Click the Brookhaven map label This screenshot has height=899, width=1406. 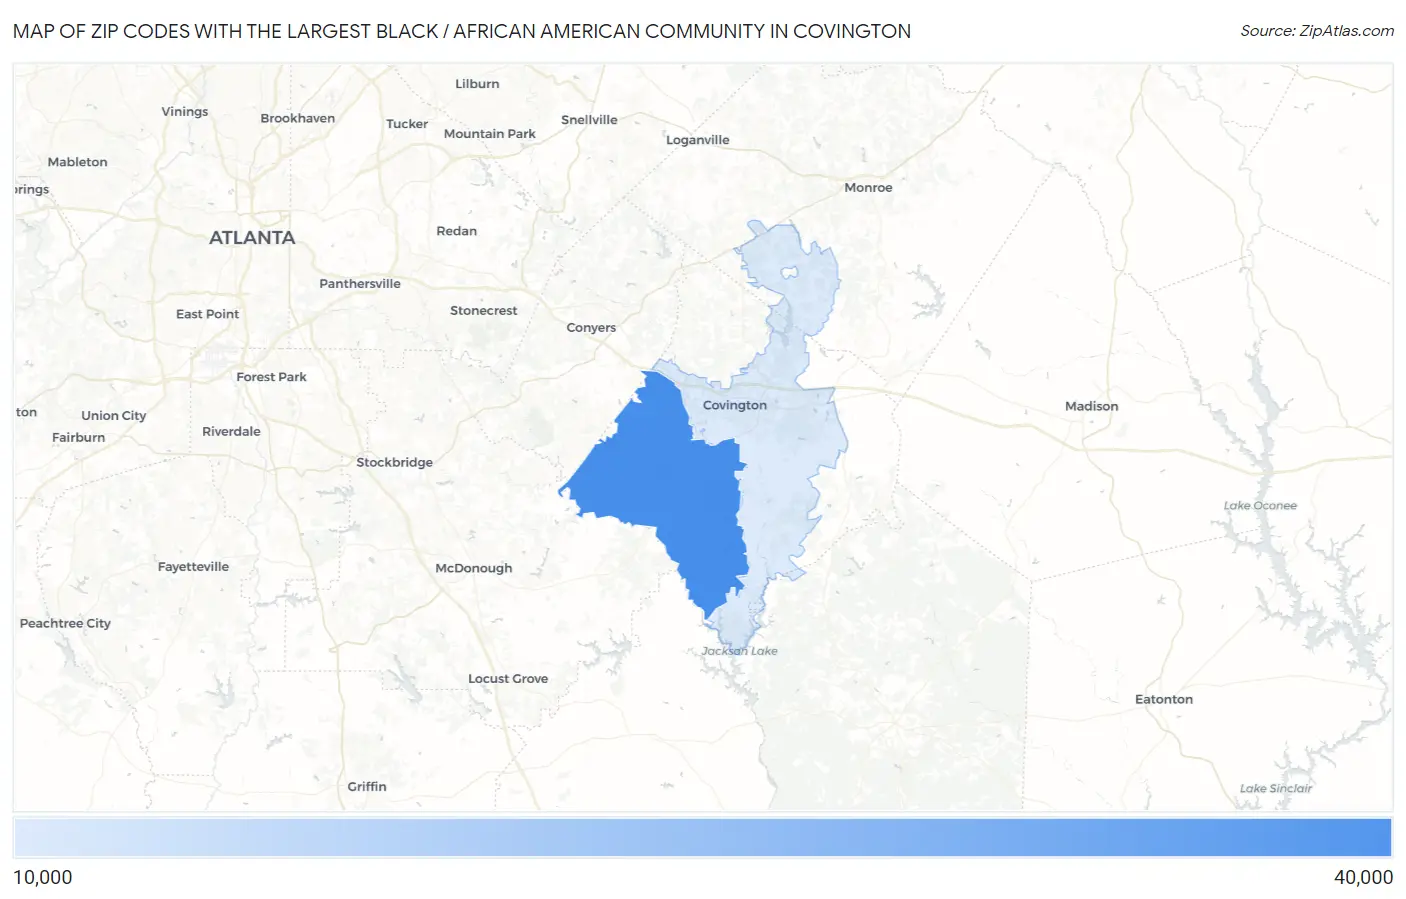coord(298,118)
